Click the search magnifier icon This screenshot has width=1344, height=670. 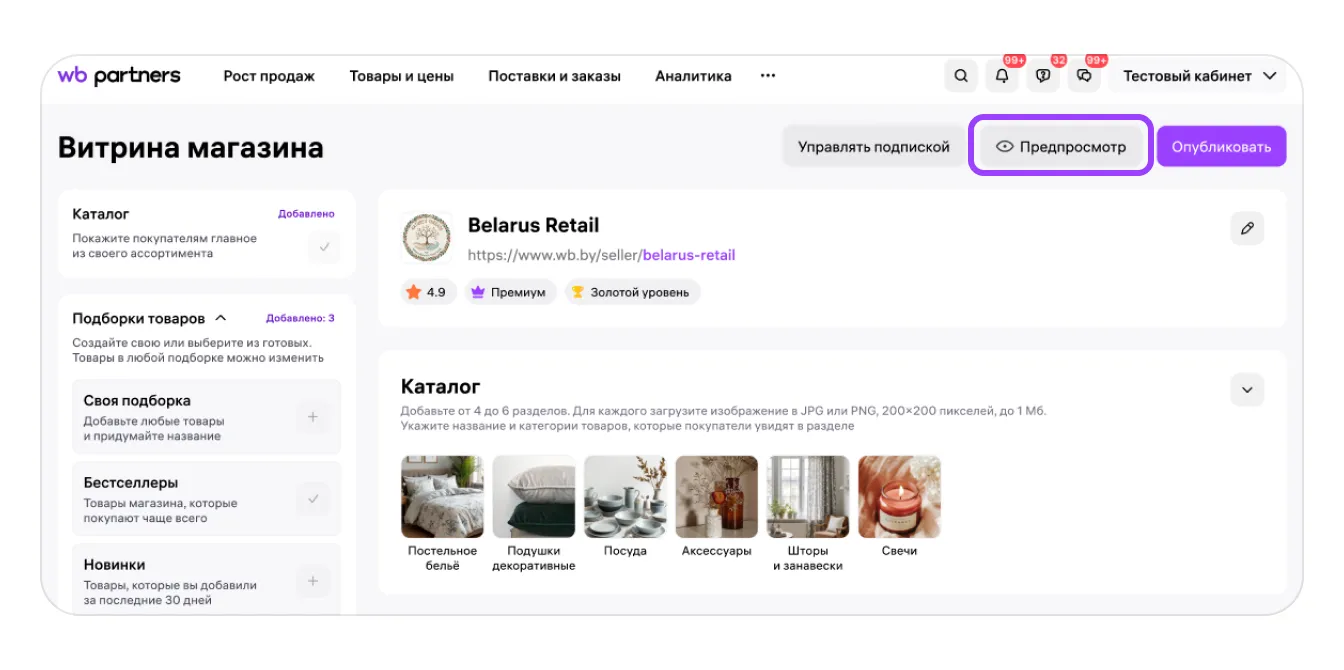(961, 76)
